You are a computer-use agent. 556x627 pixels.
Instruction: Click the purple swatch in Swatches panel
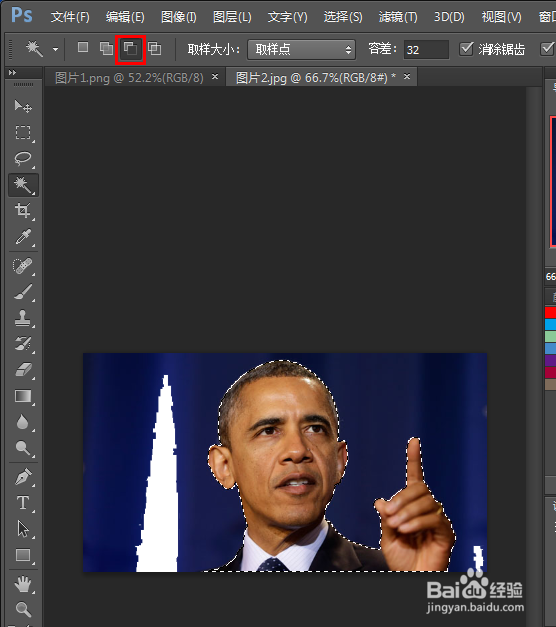pos(550,360)
